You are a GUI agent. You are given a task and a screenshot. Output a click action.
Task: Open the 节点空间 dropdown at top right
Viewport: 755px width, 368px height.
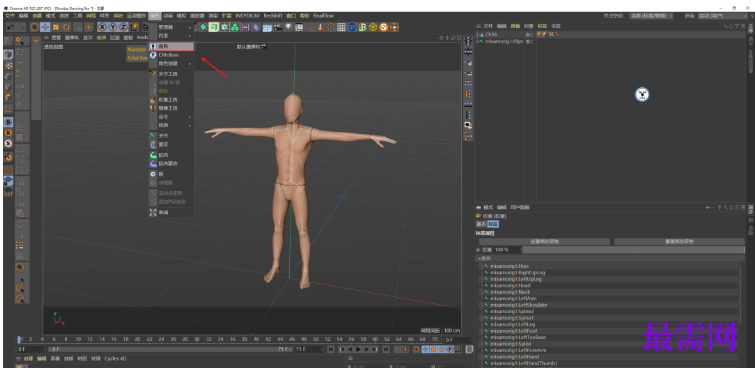click(651, 16)
